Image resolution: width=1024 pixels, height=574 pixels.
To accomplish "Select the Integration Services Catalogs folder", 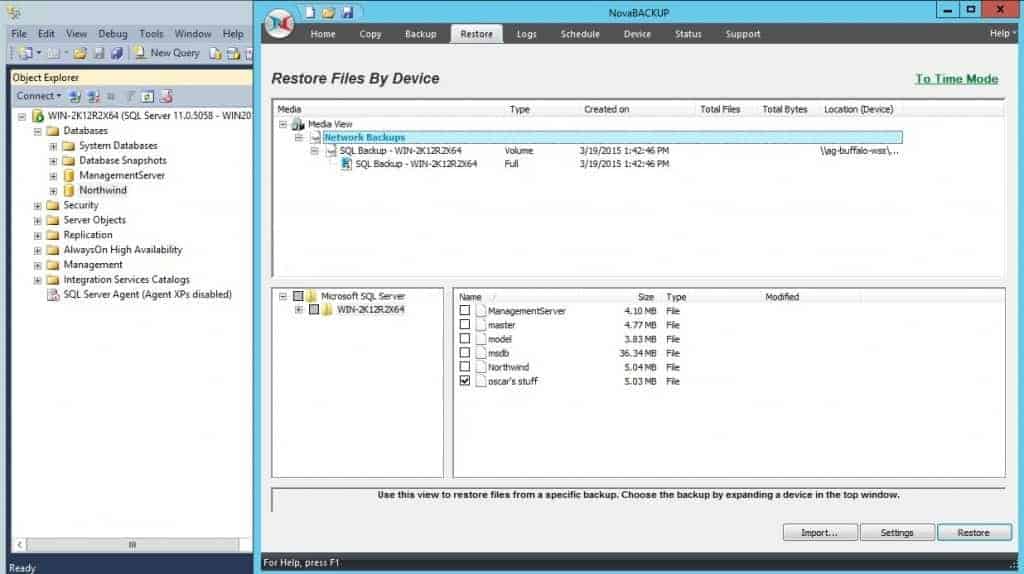I will (x=126, y=279).
